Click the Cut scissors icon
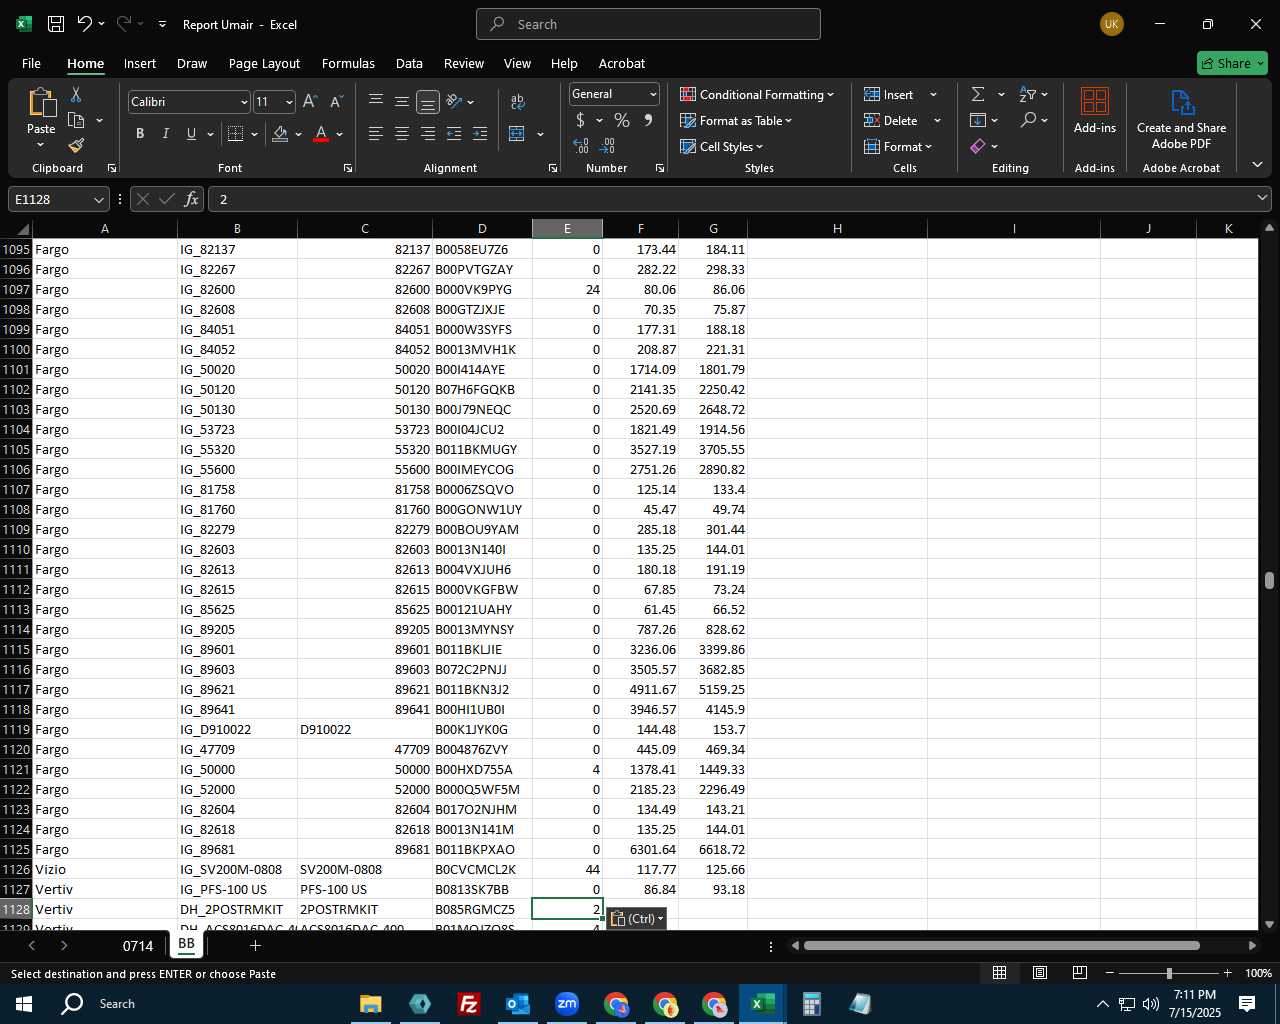This screenshot has height=1024, width=1280. [76, 94]
